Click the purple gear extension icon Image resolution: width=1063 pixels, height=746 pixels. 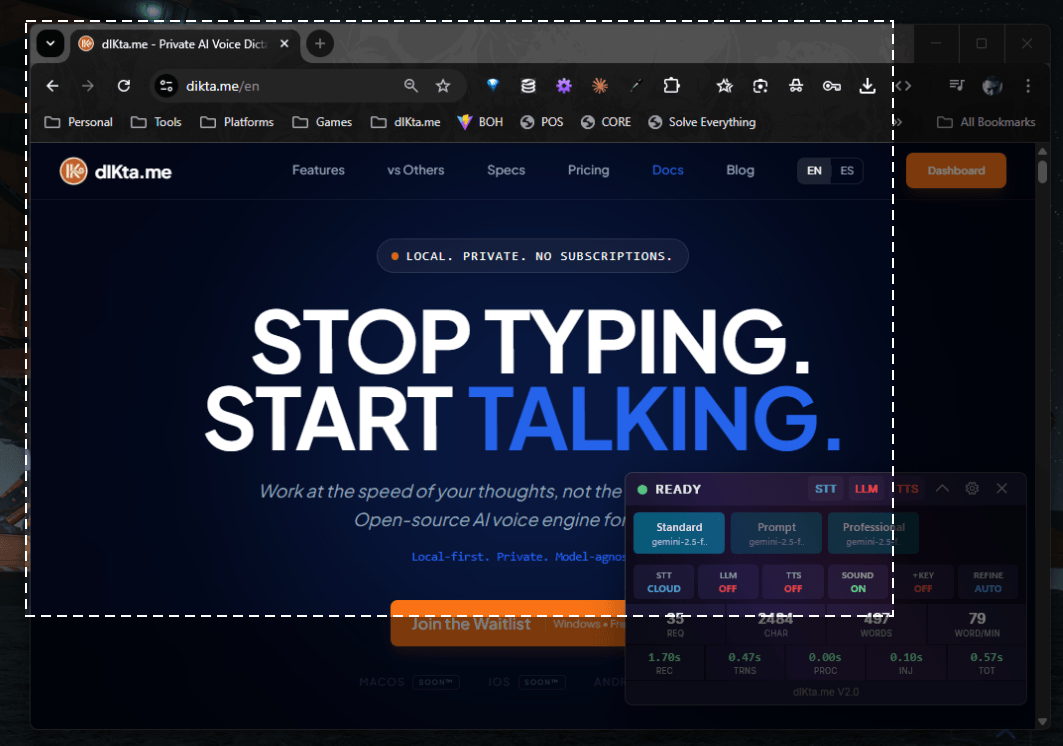[564, 86]
